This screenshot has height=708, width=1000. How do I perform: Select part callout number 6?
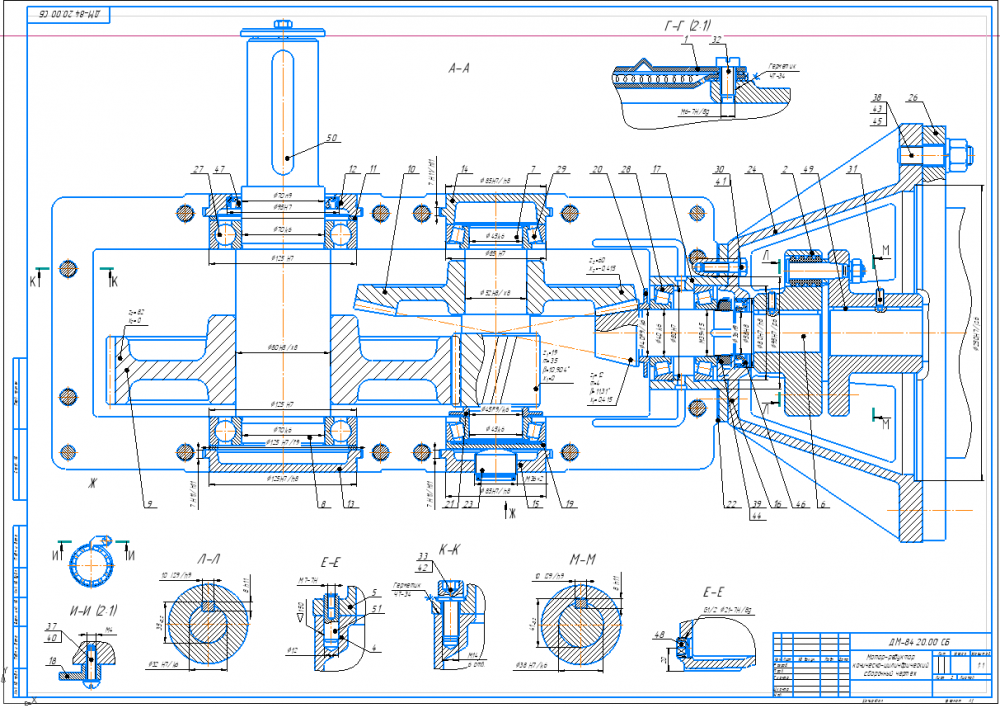click(823, 504)
